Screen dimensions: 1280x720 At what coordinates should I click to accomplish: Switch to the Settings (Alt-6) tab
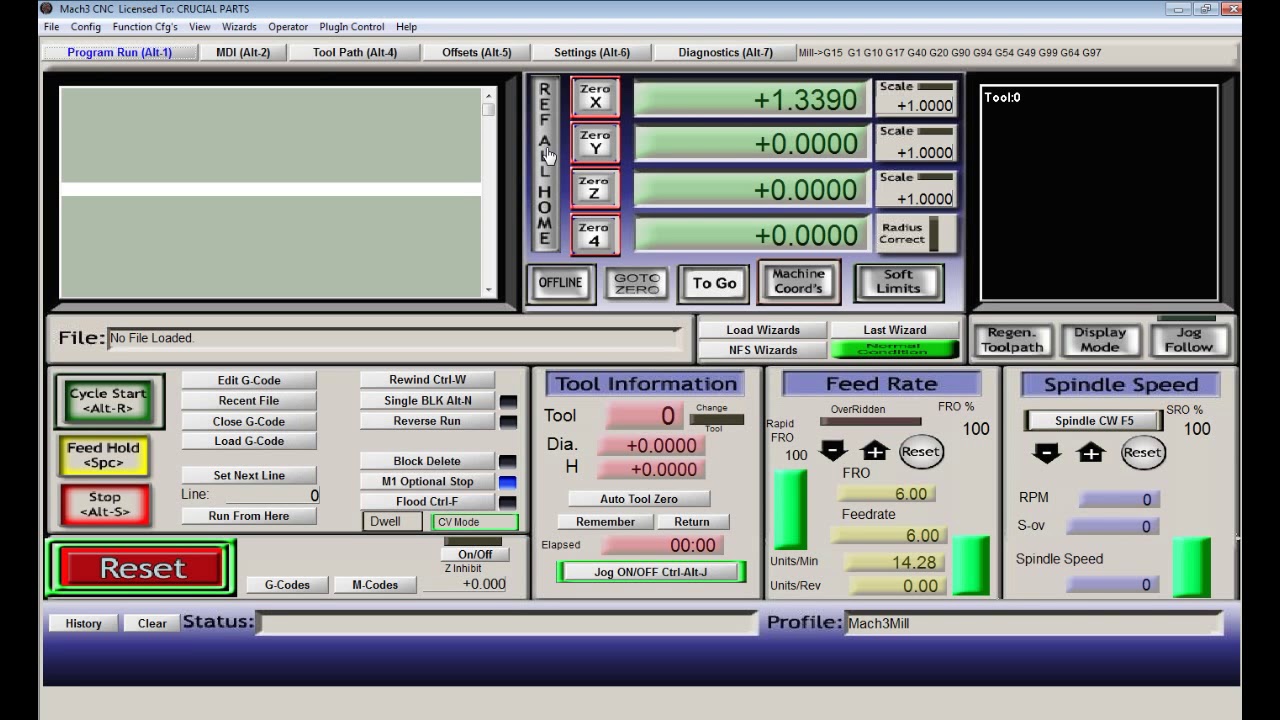[x=592, y=52]
